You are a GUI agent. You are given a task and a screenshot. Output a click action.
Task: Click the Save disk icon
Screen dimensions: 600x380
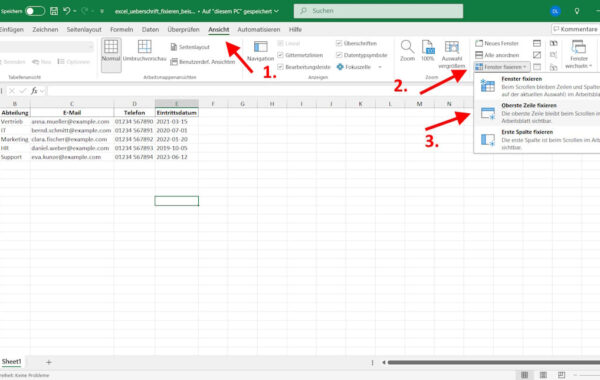tap(54, 11)
